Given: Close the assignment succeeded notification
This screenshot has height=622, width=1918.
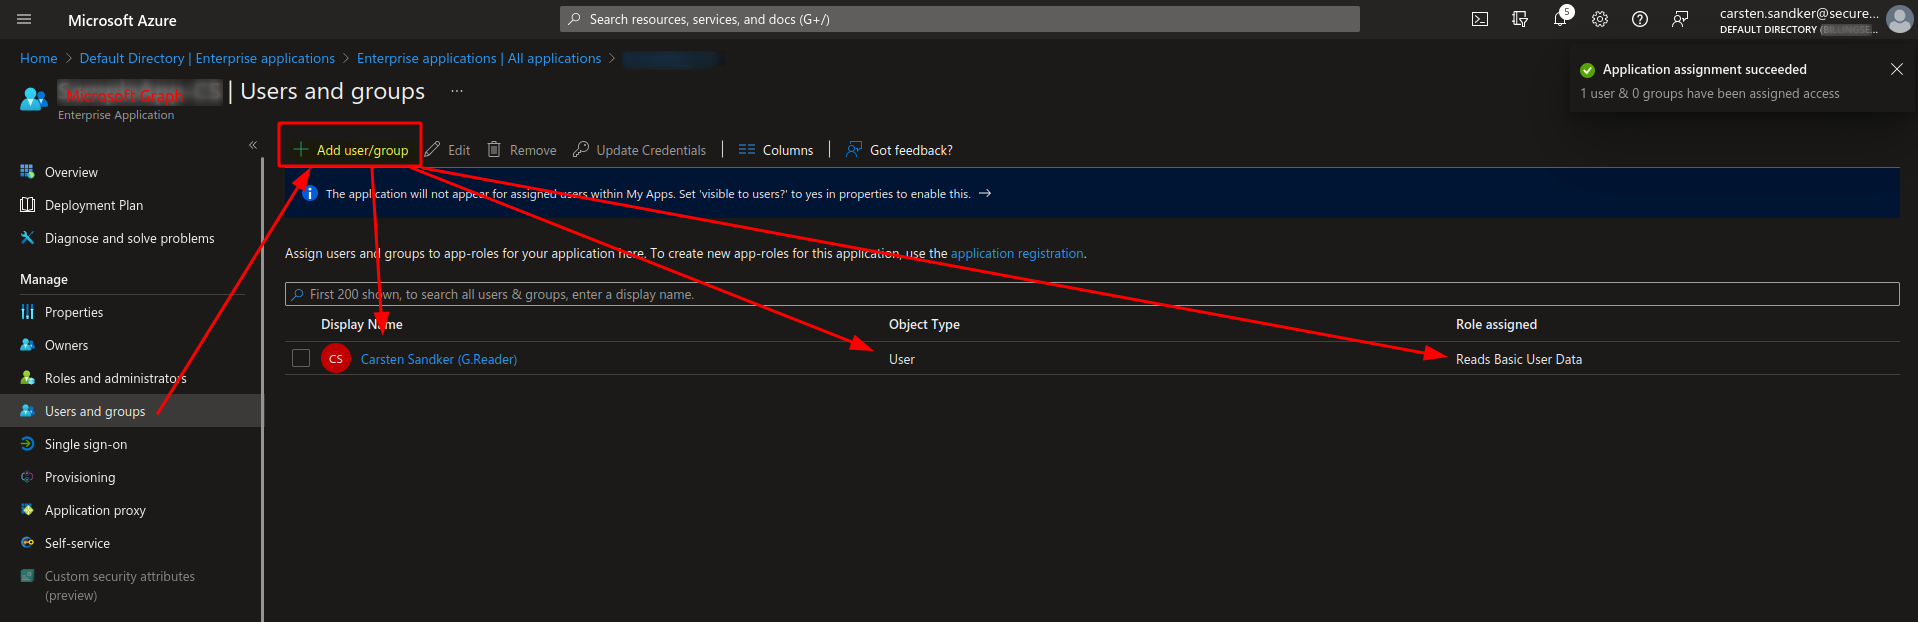Looking at the screenshot, I should pos(1896,69).
